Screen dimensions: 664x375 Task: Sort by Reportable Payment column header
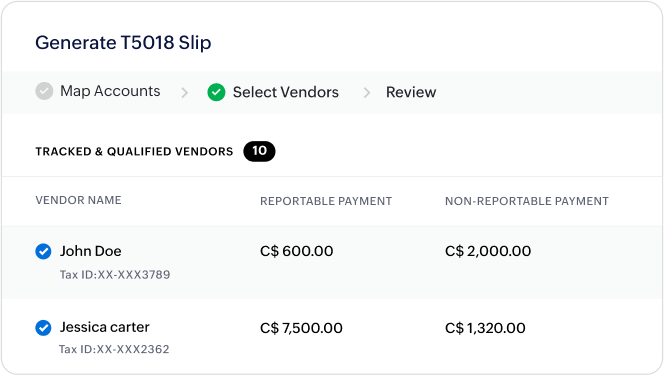(x=326, y=201)
